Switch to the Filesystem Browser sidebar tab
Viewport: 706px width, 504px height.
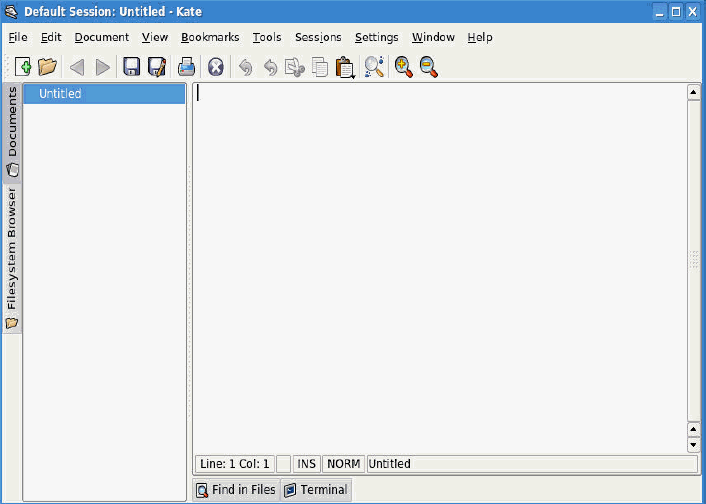[x=12, y=259]
